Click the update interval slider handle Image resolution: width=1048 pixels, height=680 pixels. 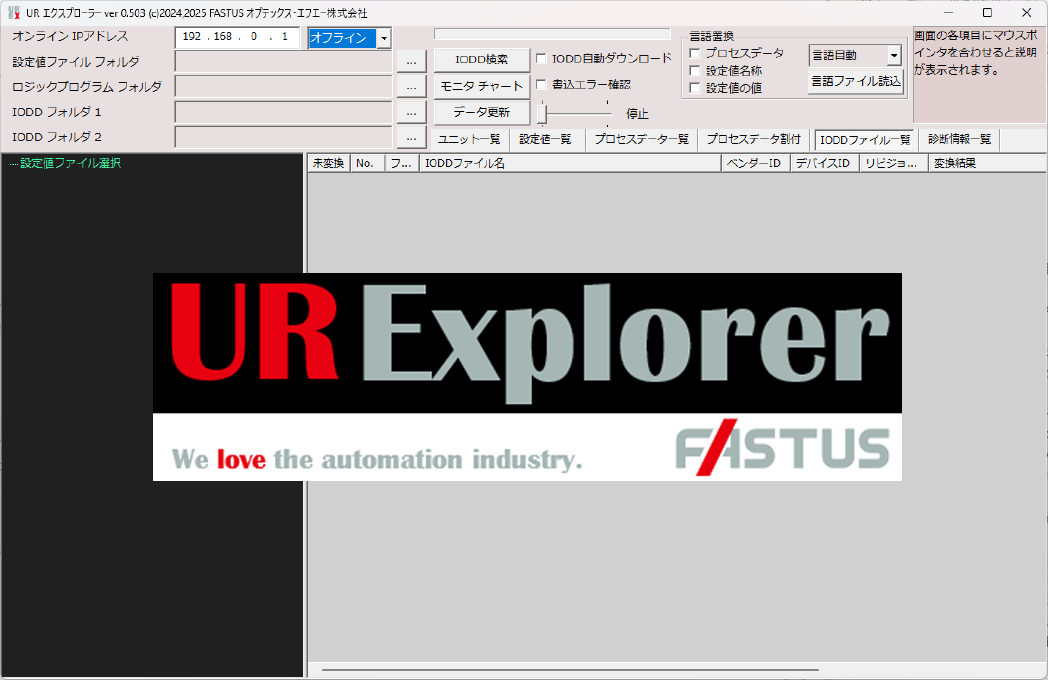point(542,113)
